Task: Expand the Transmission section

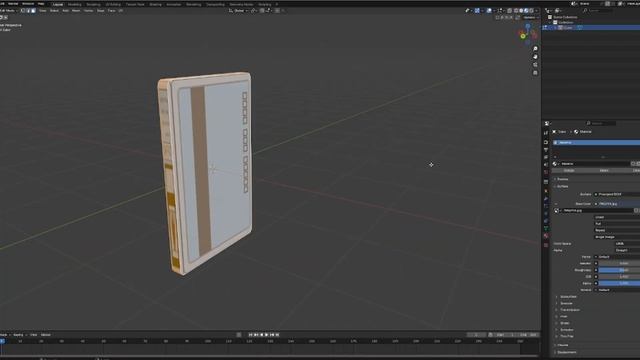Action: tap(569, 310)
